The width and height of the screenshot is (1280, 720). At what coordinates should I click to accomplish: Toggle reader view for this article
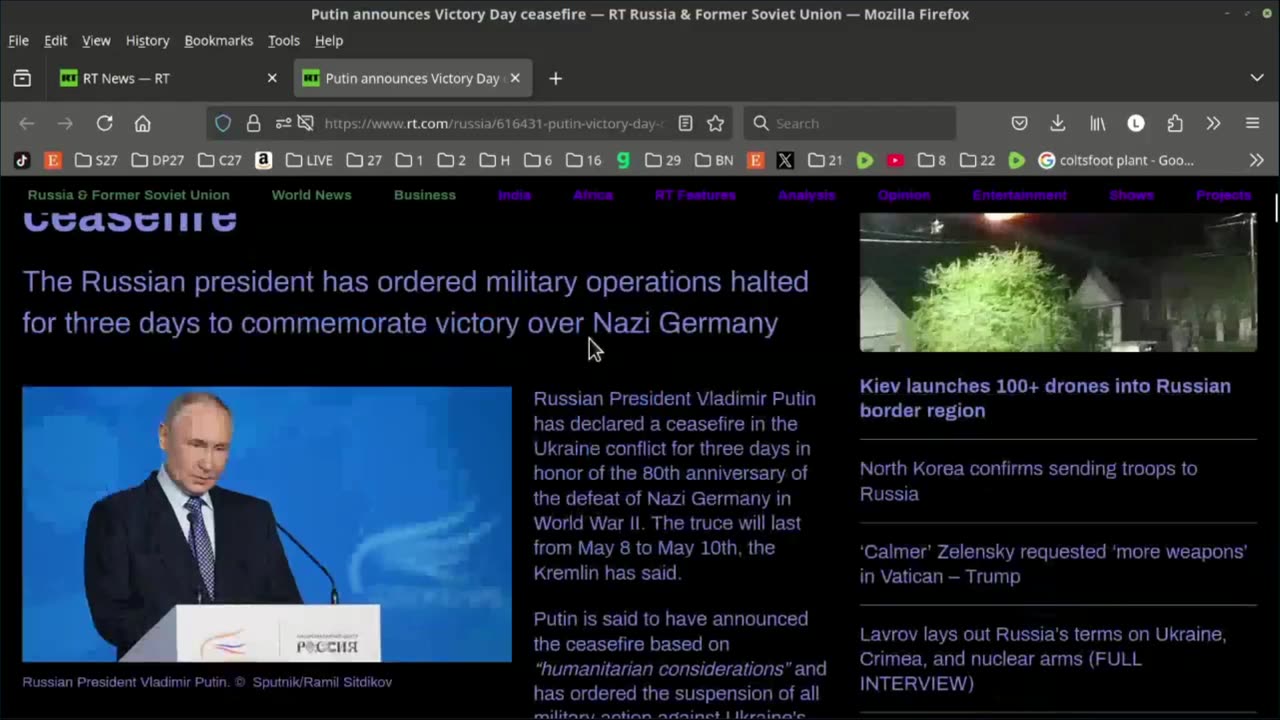click(x=685, y=123)
